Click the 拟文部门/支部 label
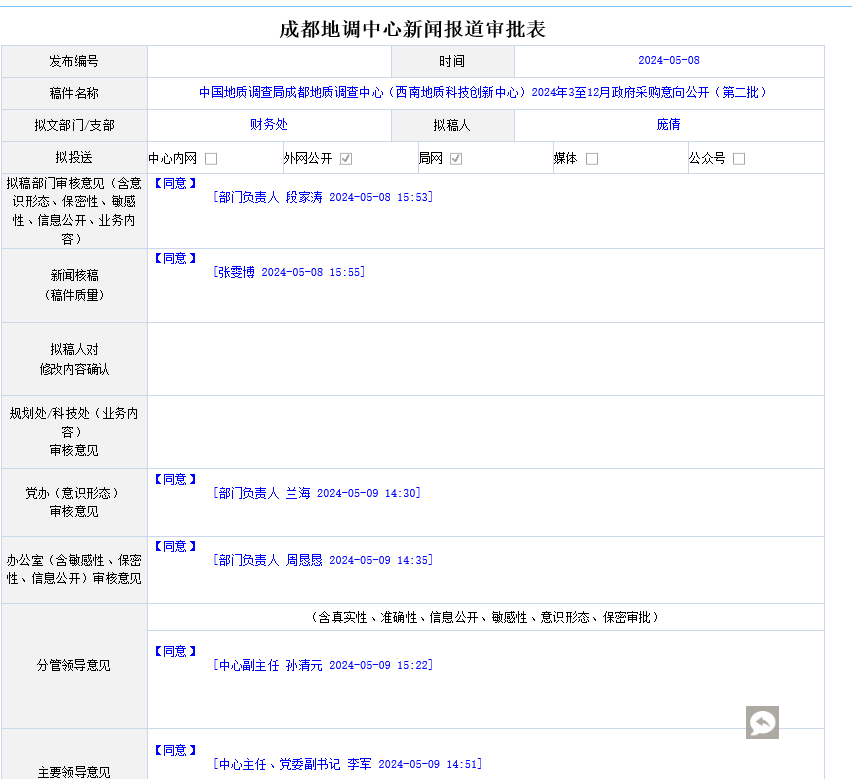The image size is (852, 779). point(74,125)
